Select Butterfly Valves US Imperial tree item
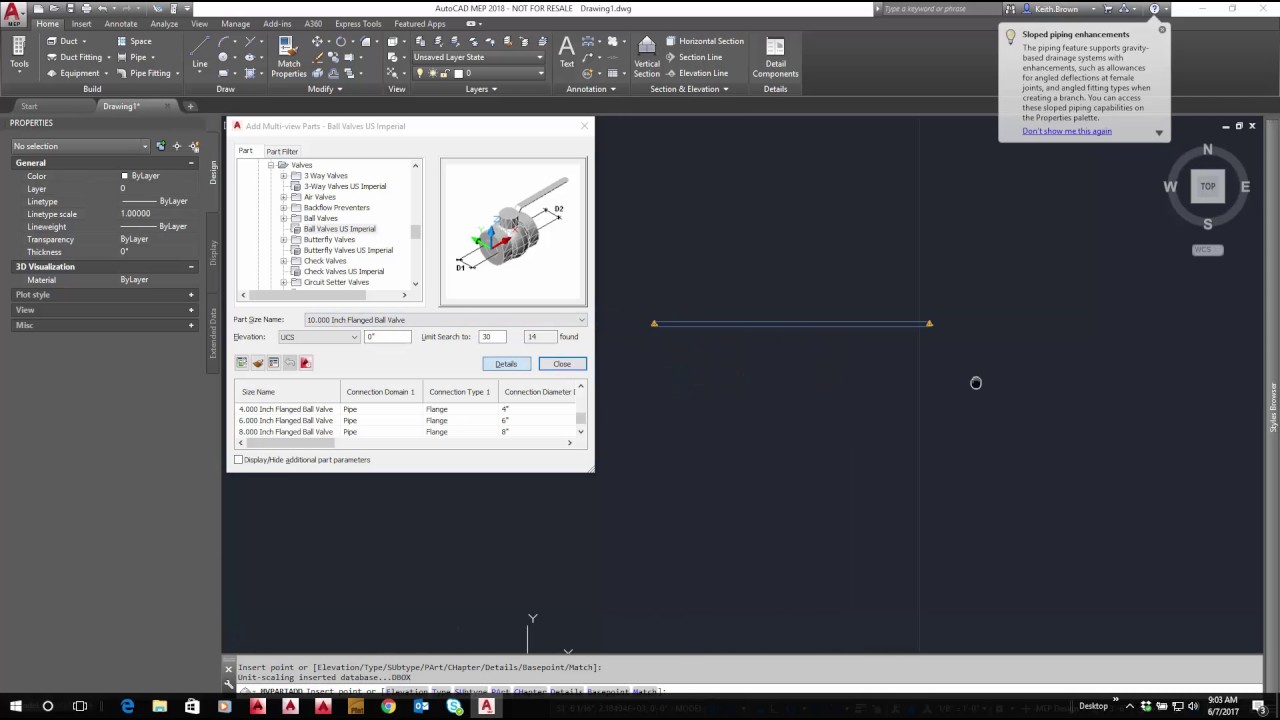Screen dimensions: 1280x720 click(348, 250)
